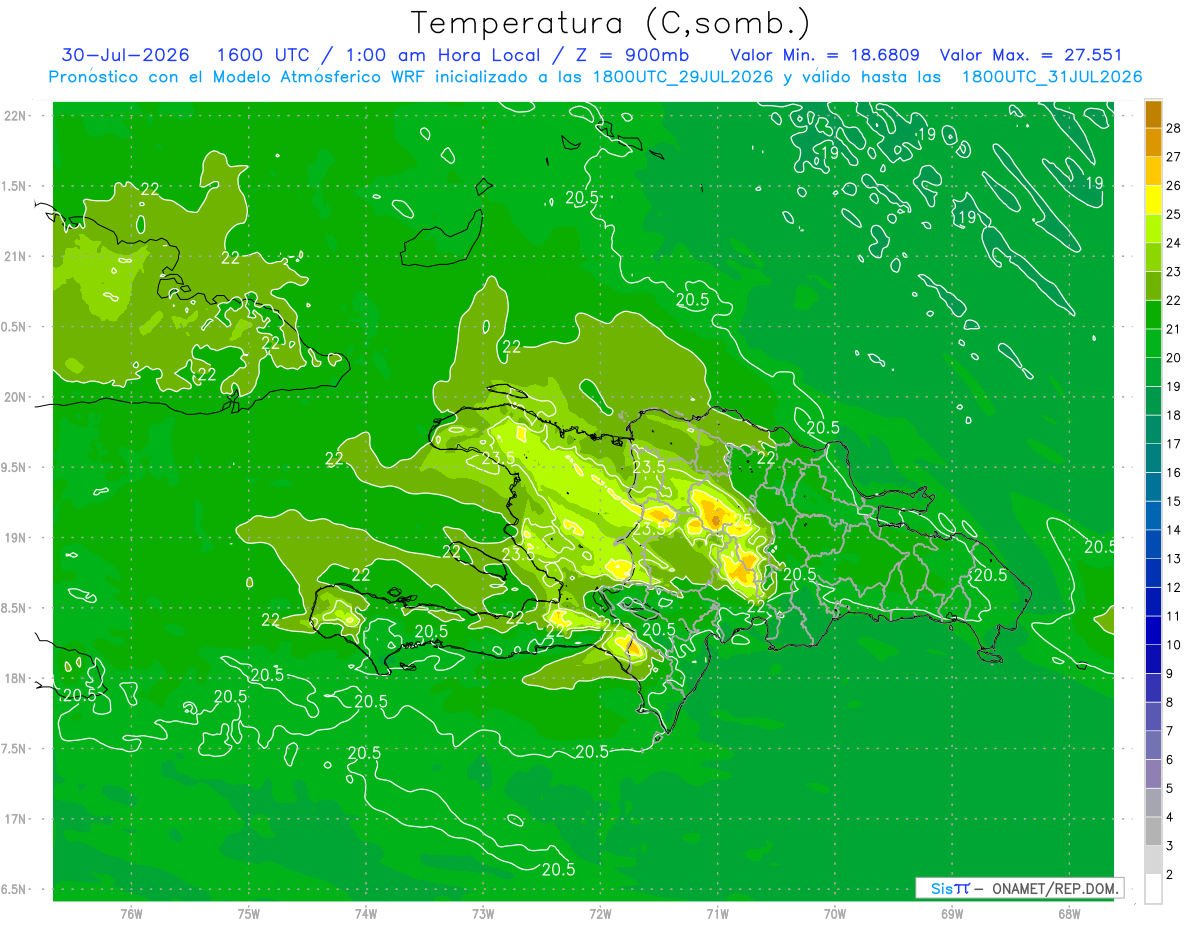Click '1:00 am Hora Local' text
Image resolution: width=1200 pixels, height=927 pixels.
(443, 55)
